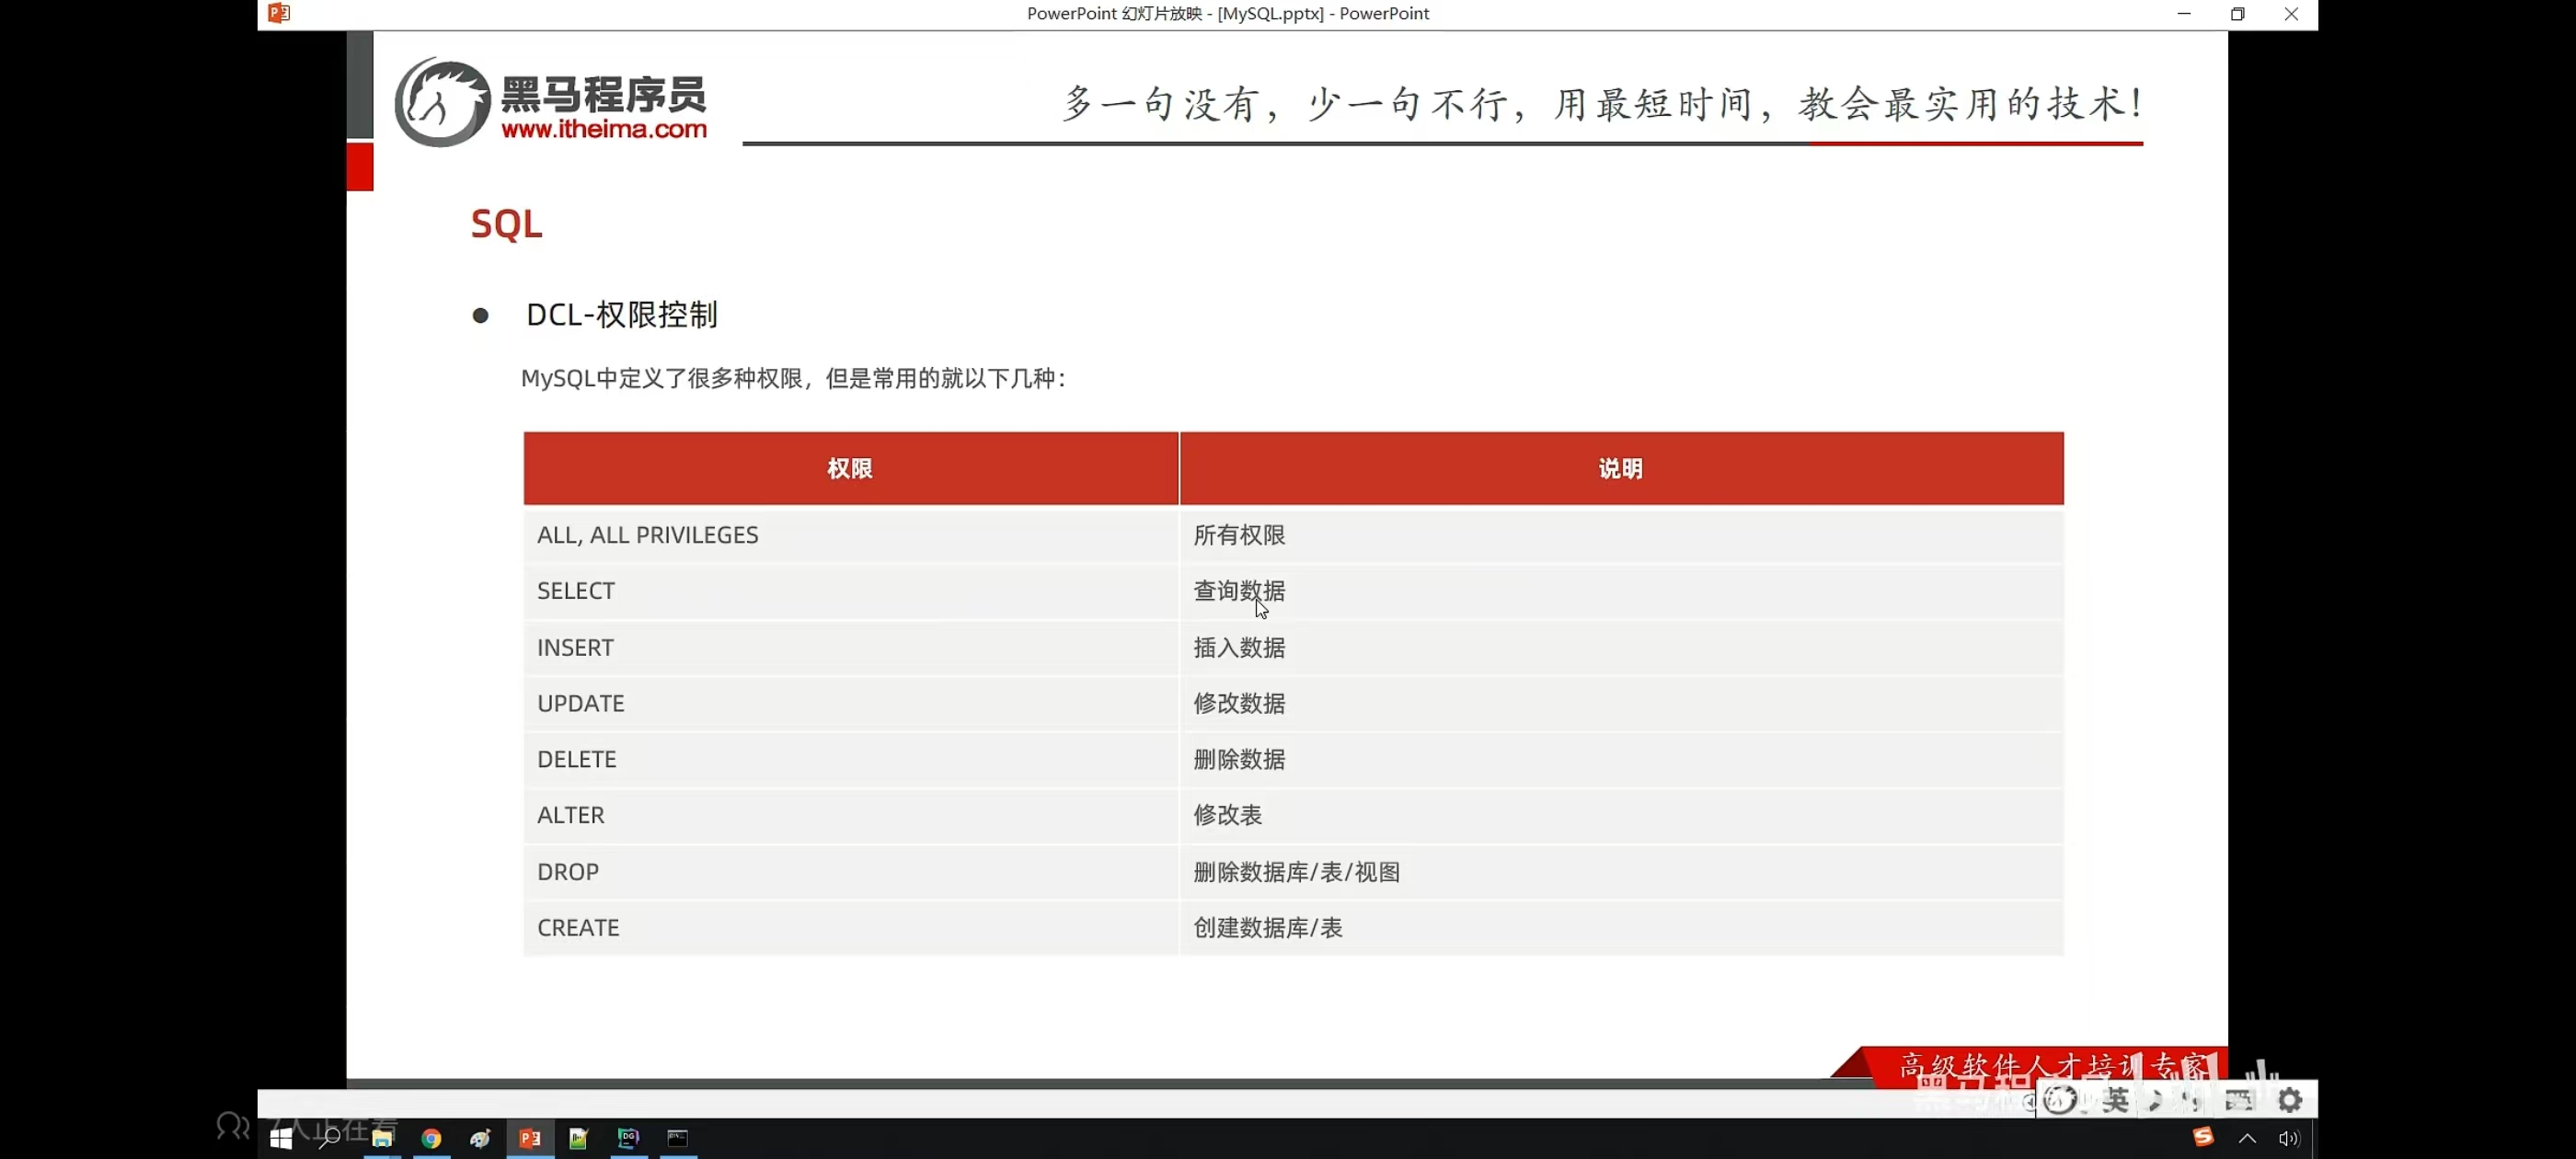Screen dimensions: 2576x1159
Task: Click the SELECT row in the privileges table
Action: [848, 591]
